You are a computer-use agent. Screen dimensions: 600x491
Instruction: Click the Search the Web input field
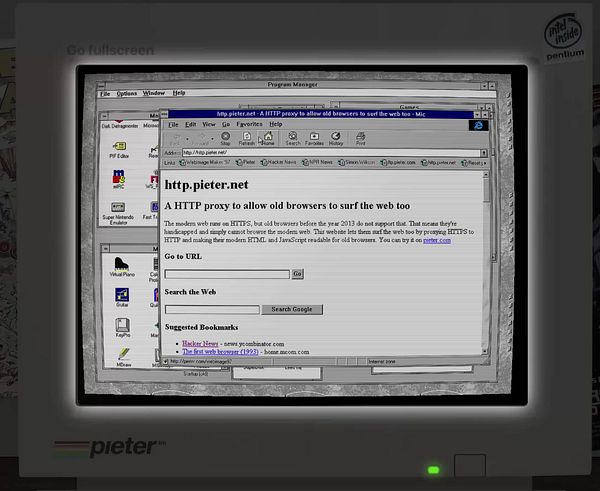tap(212, 310)
